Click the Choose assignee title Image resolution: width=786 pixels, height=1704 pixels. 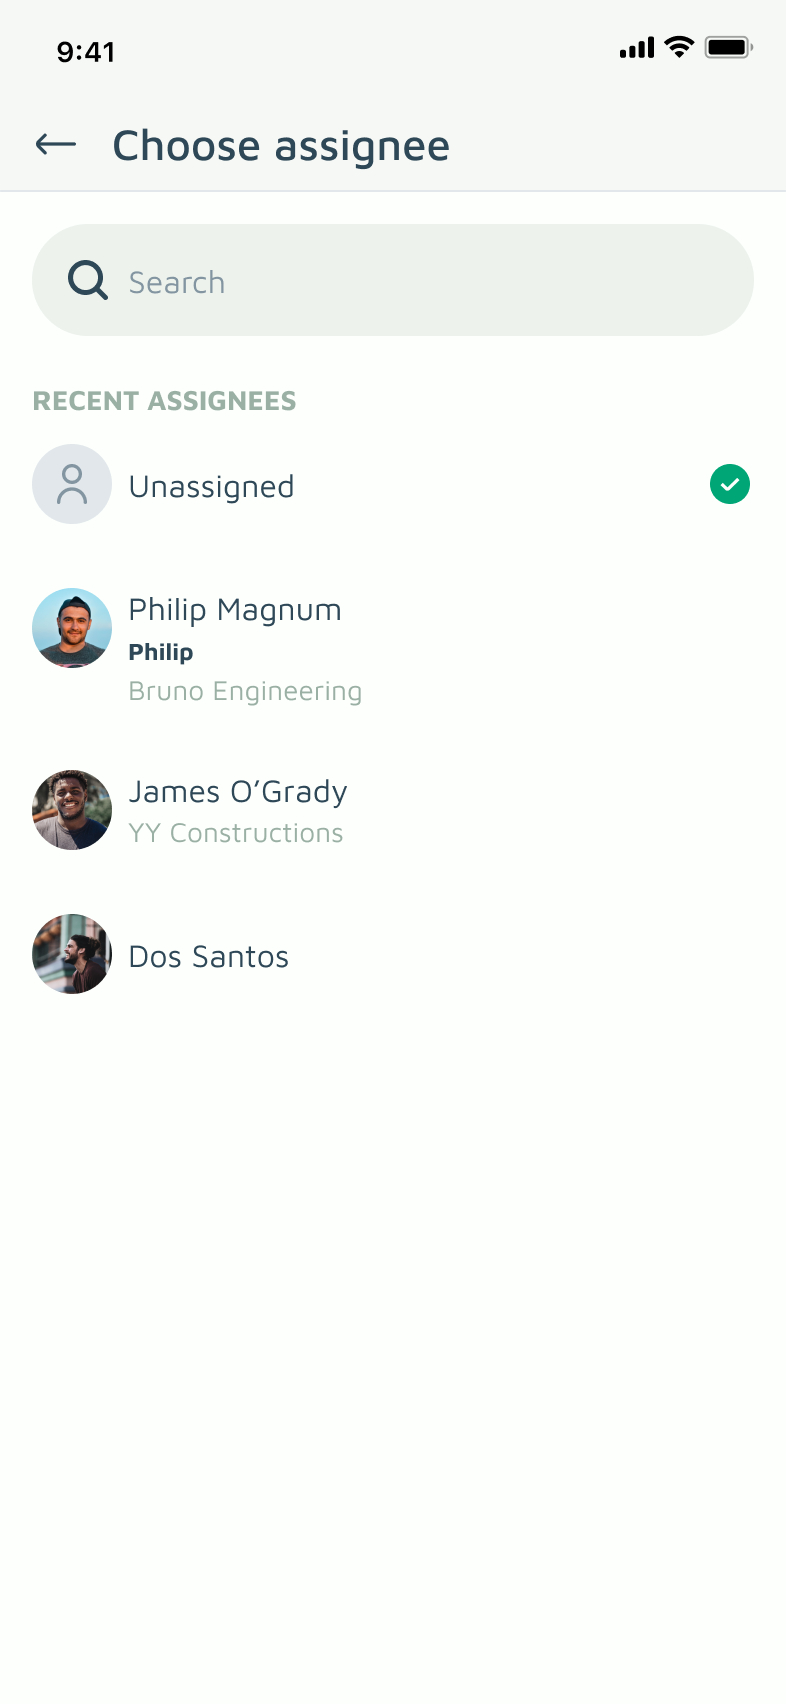[281, 146]
